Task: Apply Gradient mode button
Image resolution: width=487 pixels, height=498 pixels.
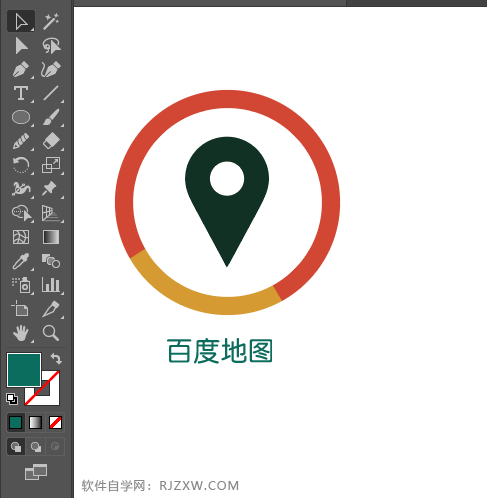Action: click(35, 422)
